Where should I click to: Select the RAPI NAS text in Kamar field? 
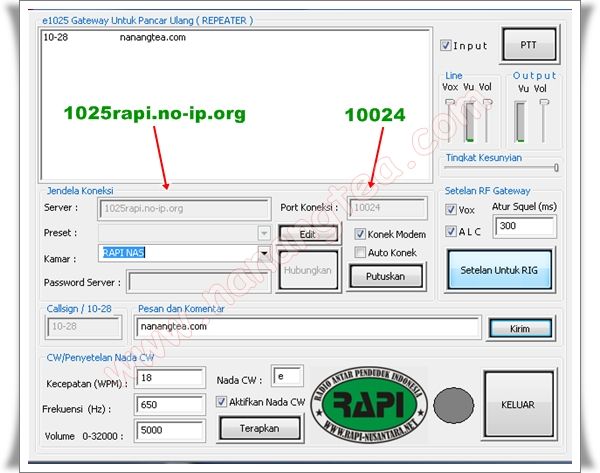click(x=124, y=253)
